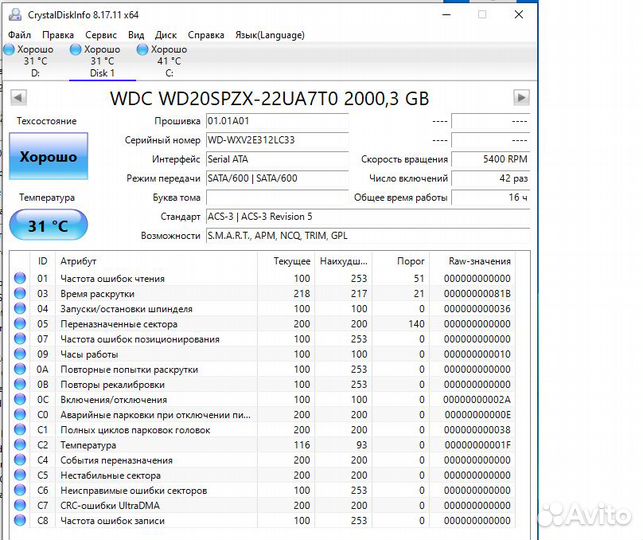Open the Язык(Language) menu
643x540 pixels.
[270, 35]
